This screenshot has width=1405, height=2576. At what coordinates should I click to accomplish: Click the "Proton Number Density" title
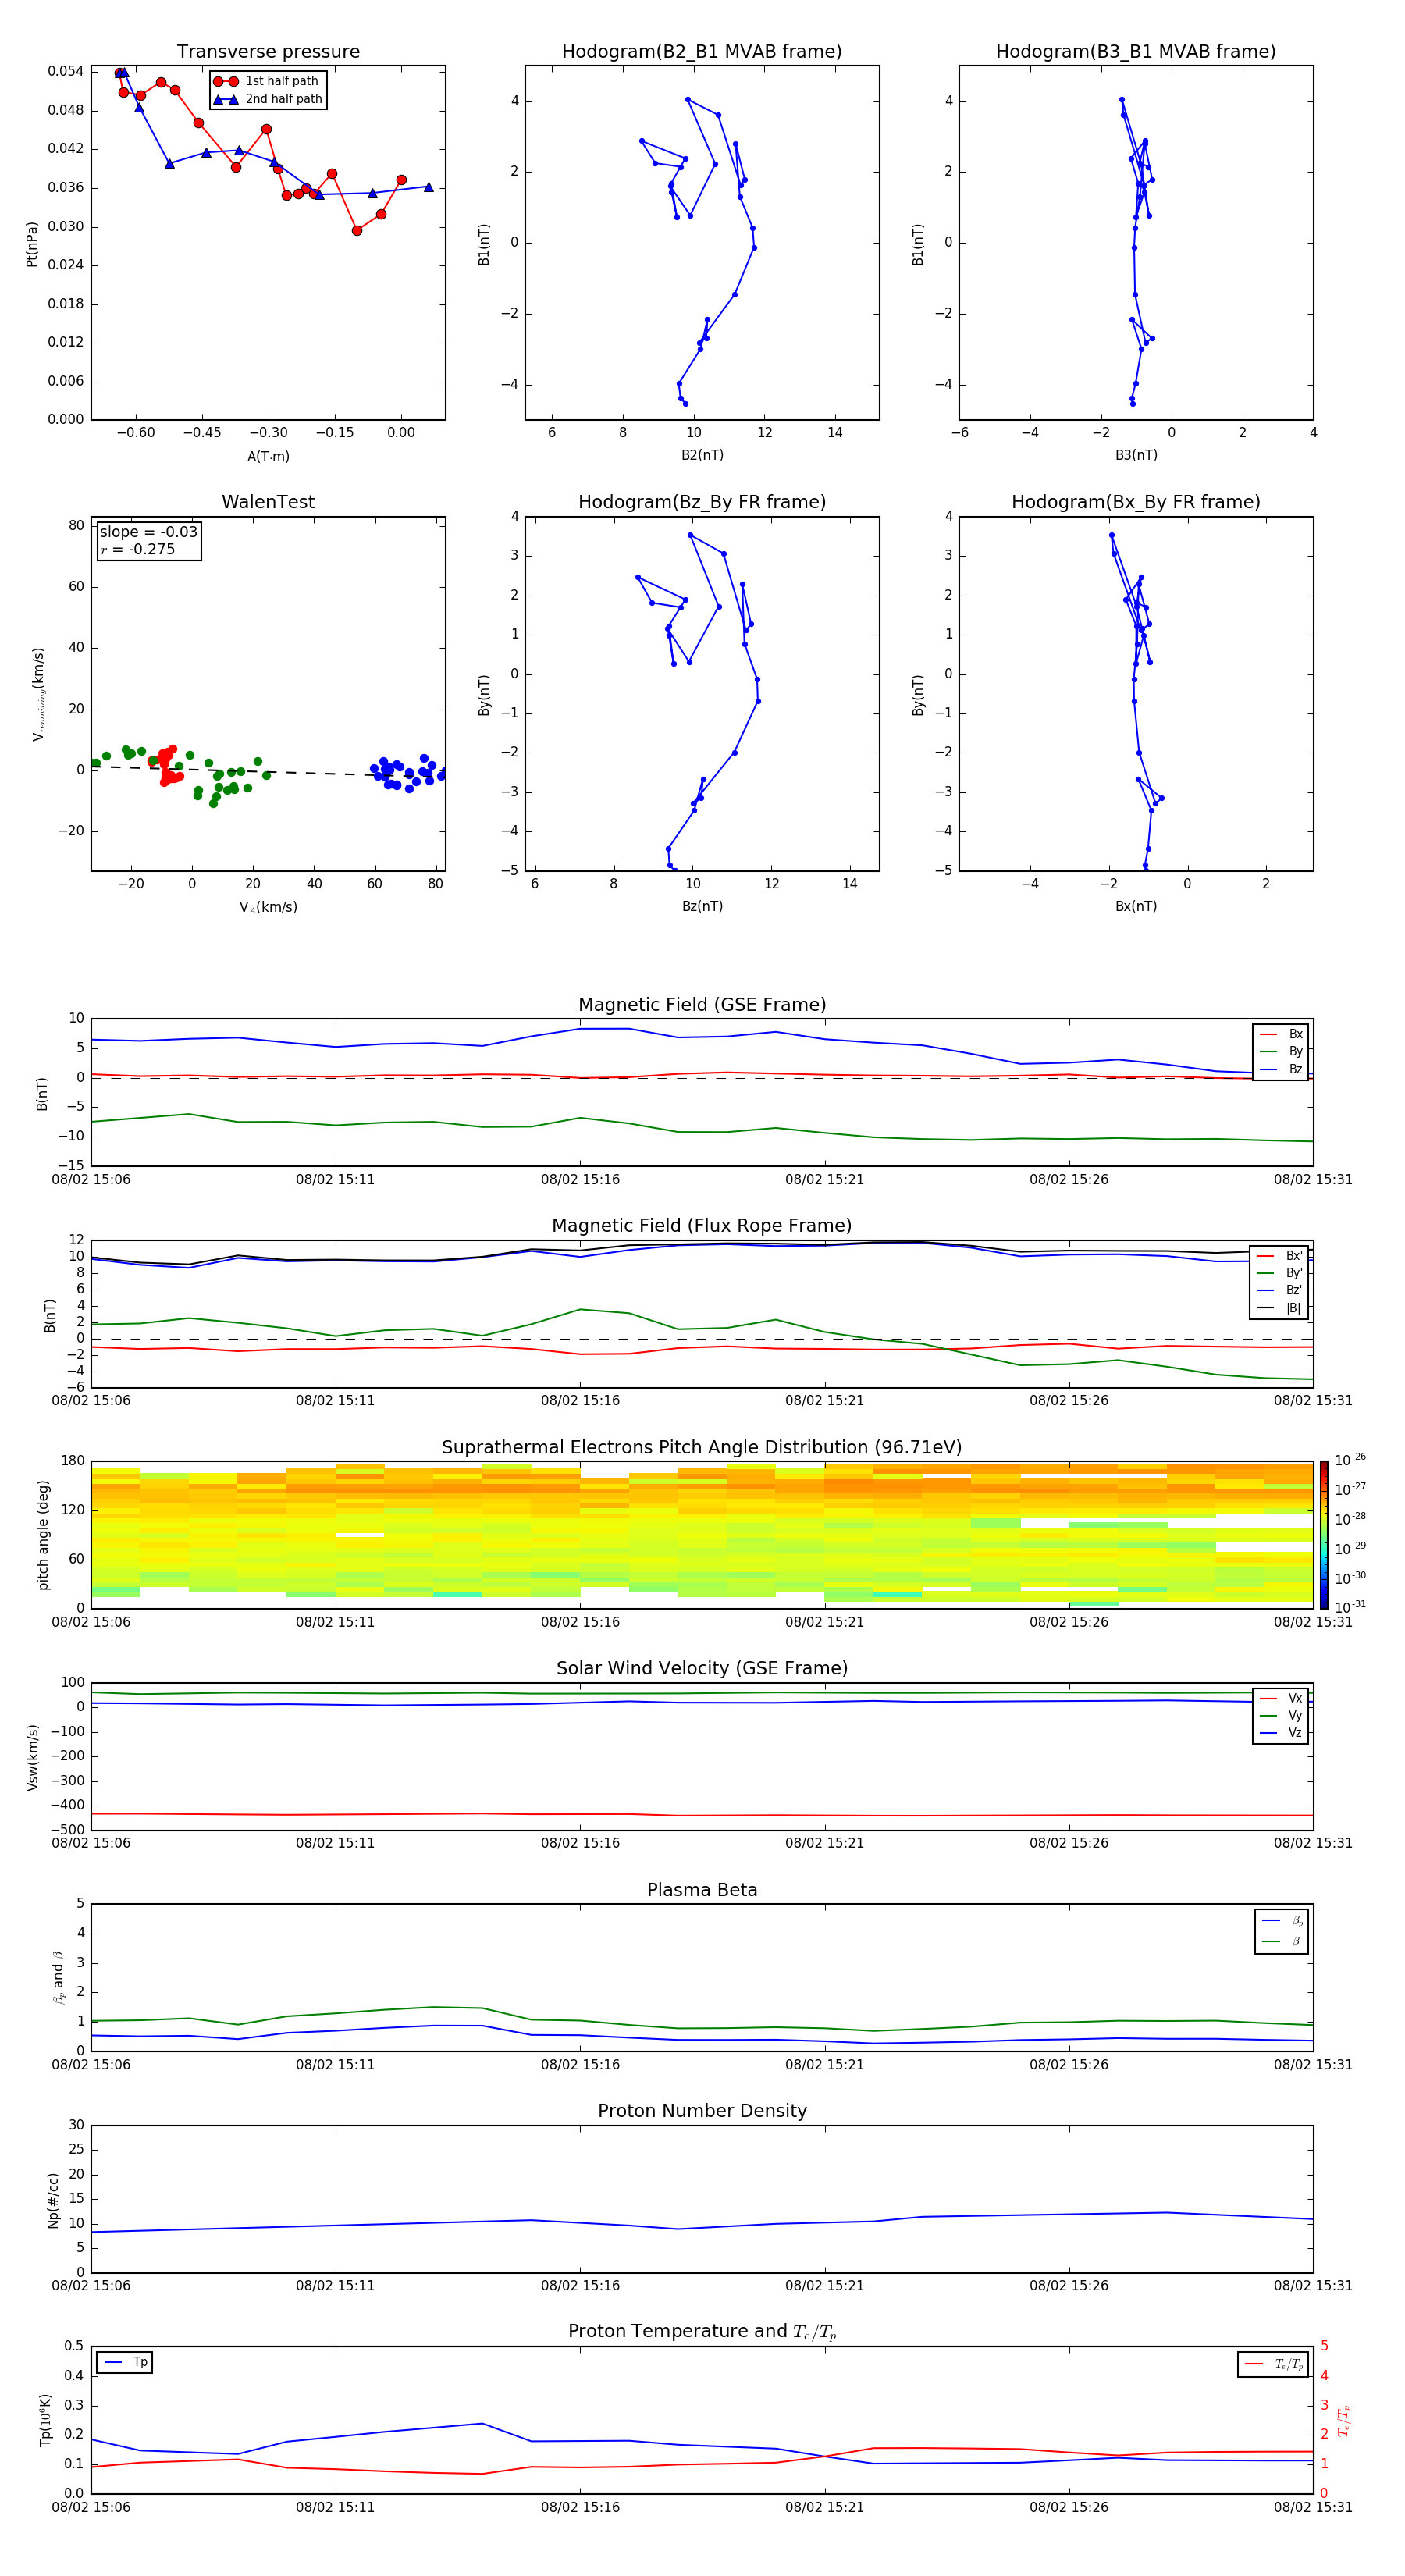tap(702, 2111)
